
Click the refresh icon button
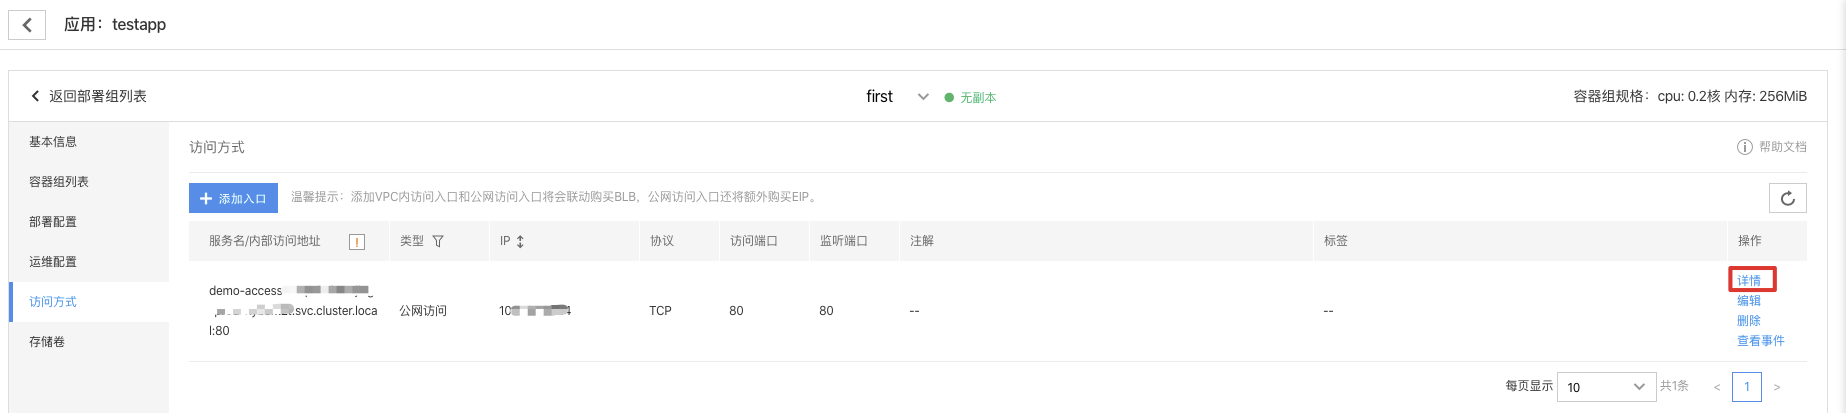(x=1787, y=198)
